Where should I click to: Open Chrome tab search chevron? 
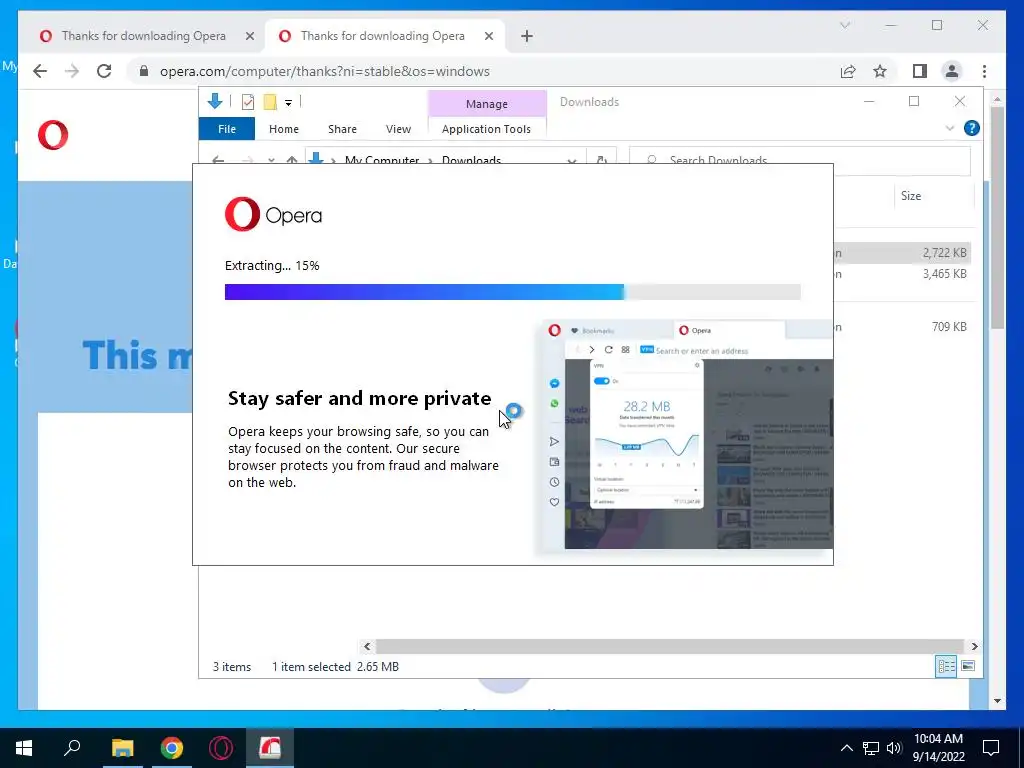tap(844, 25)
